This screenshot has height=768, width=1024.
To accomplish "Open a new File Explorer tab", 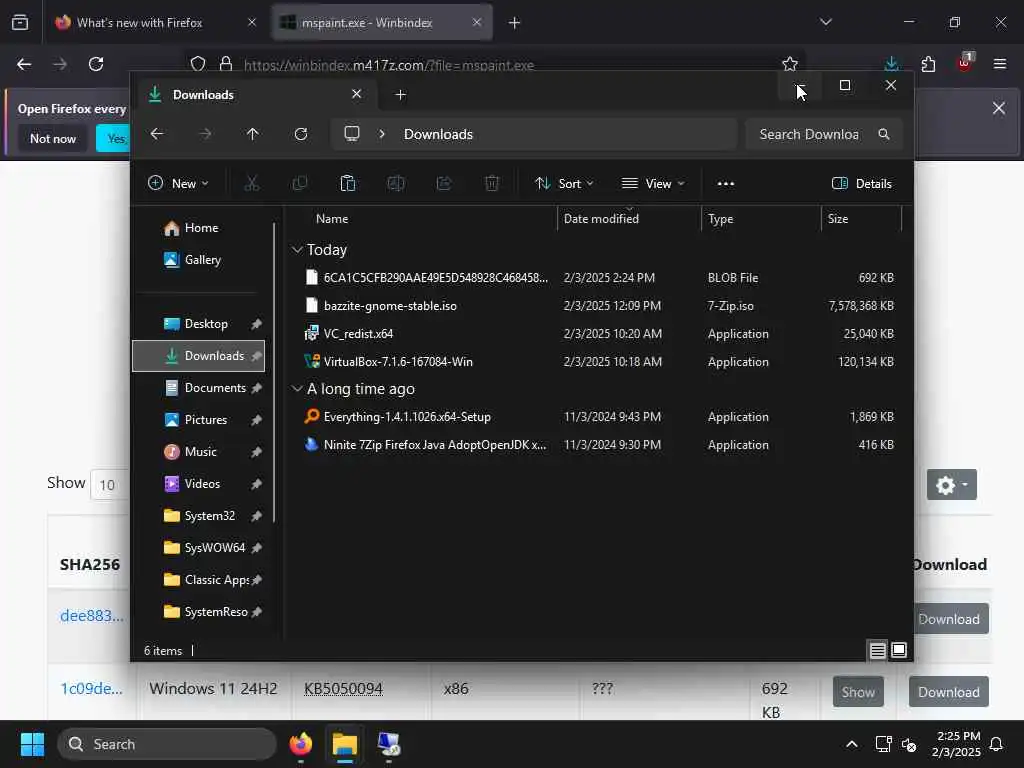I will pos(400,95).
